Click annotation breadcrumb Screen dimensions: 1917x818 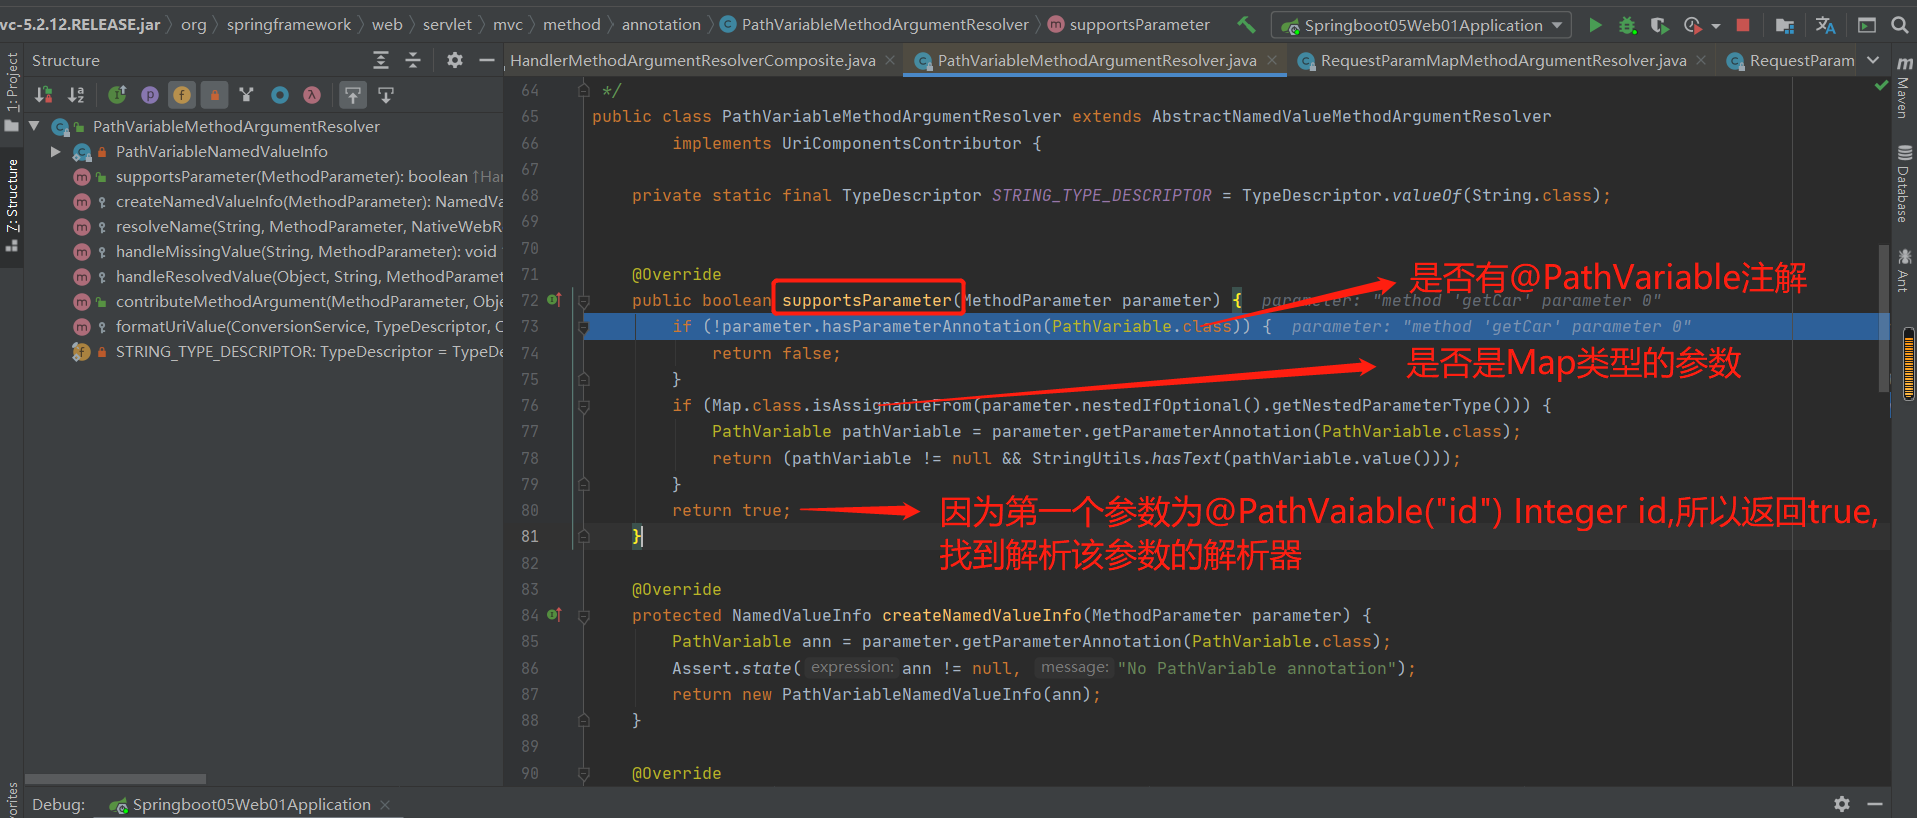pyautogui.click(x=661, y=25)
